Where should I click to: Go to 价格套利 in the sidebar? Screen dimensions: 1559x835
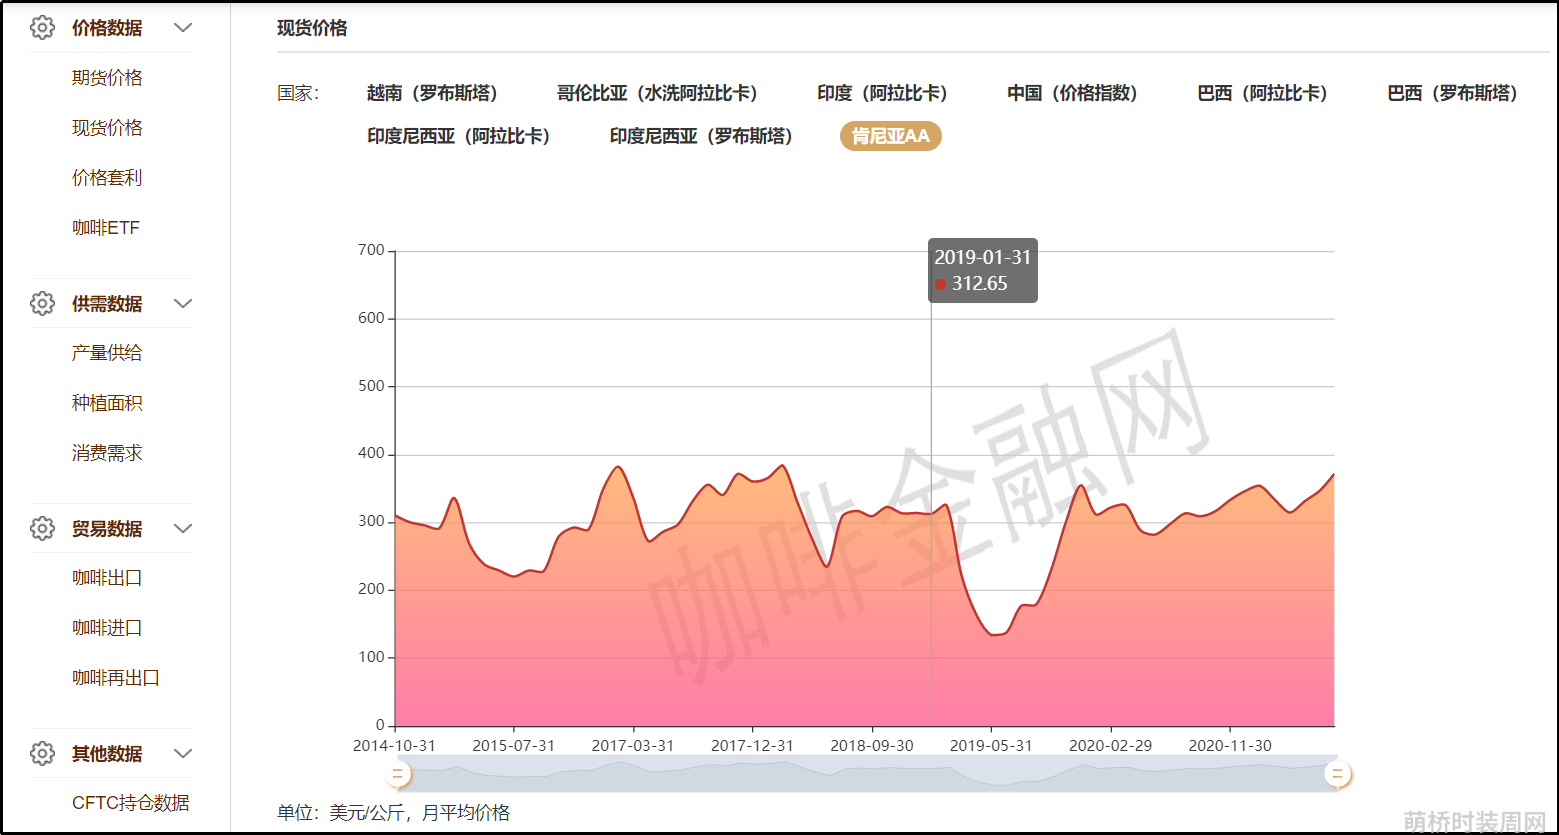tap(107, 178)
